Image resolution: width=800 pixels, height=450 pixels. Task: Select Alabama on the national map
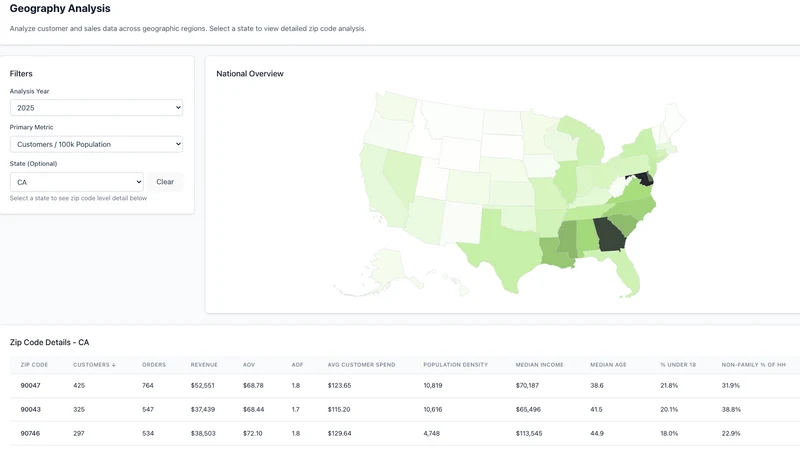pyautogui.click(x=587, y=236)
